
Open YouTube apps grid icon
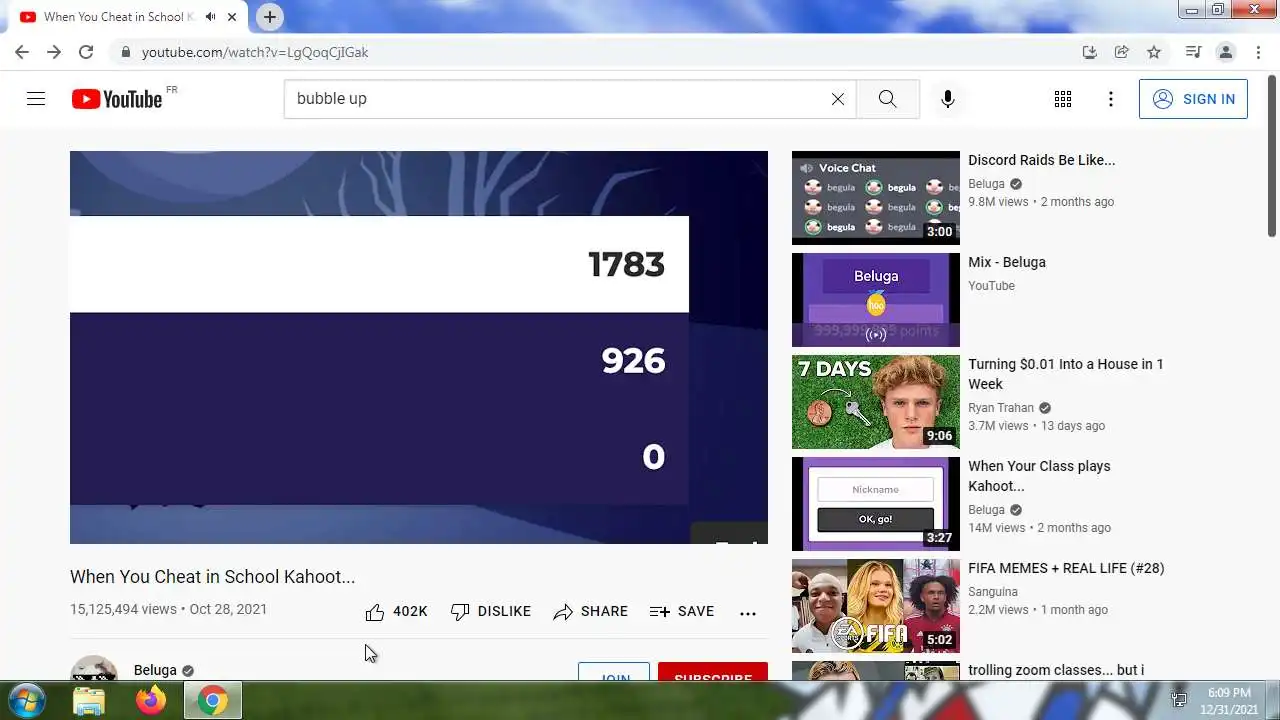pos(1063,99)
